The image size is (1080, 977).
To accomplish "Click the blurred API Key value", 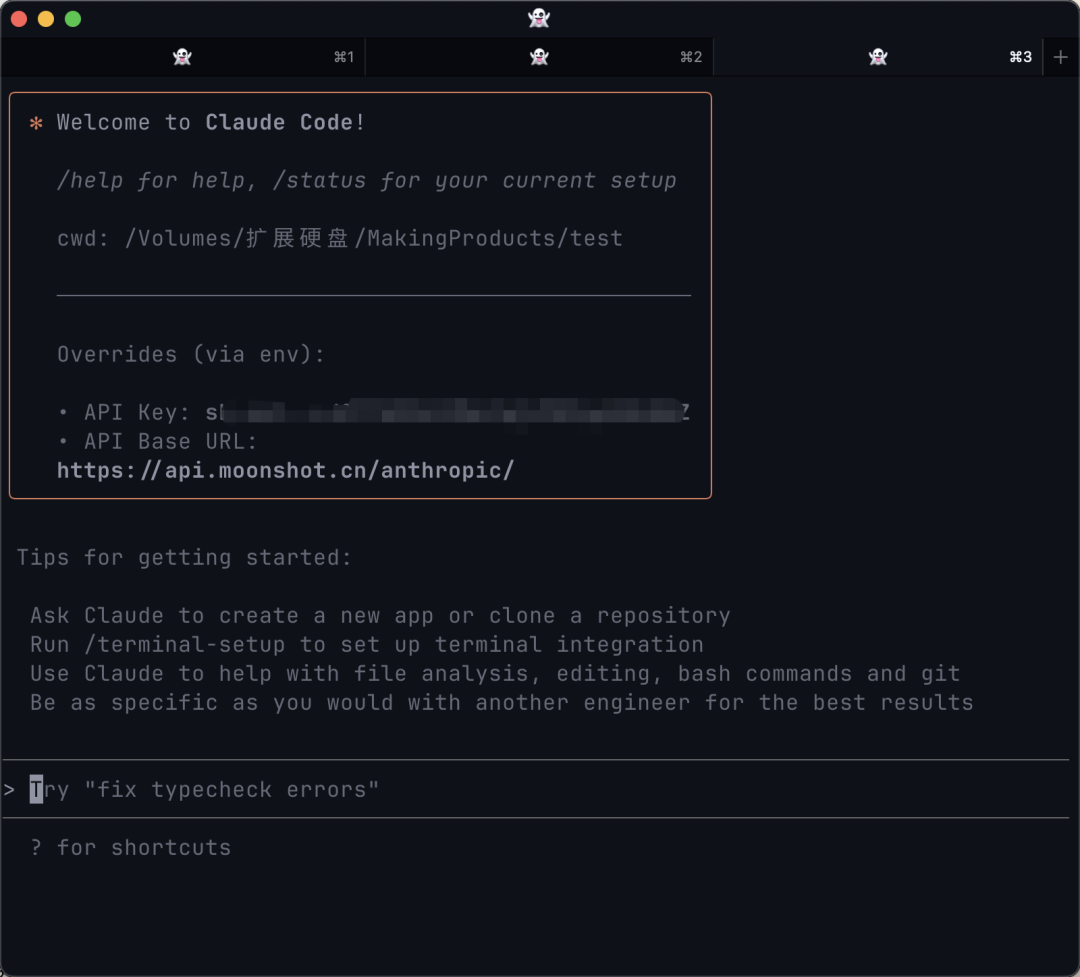I will (448, 412).
